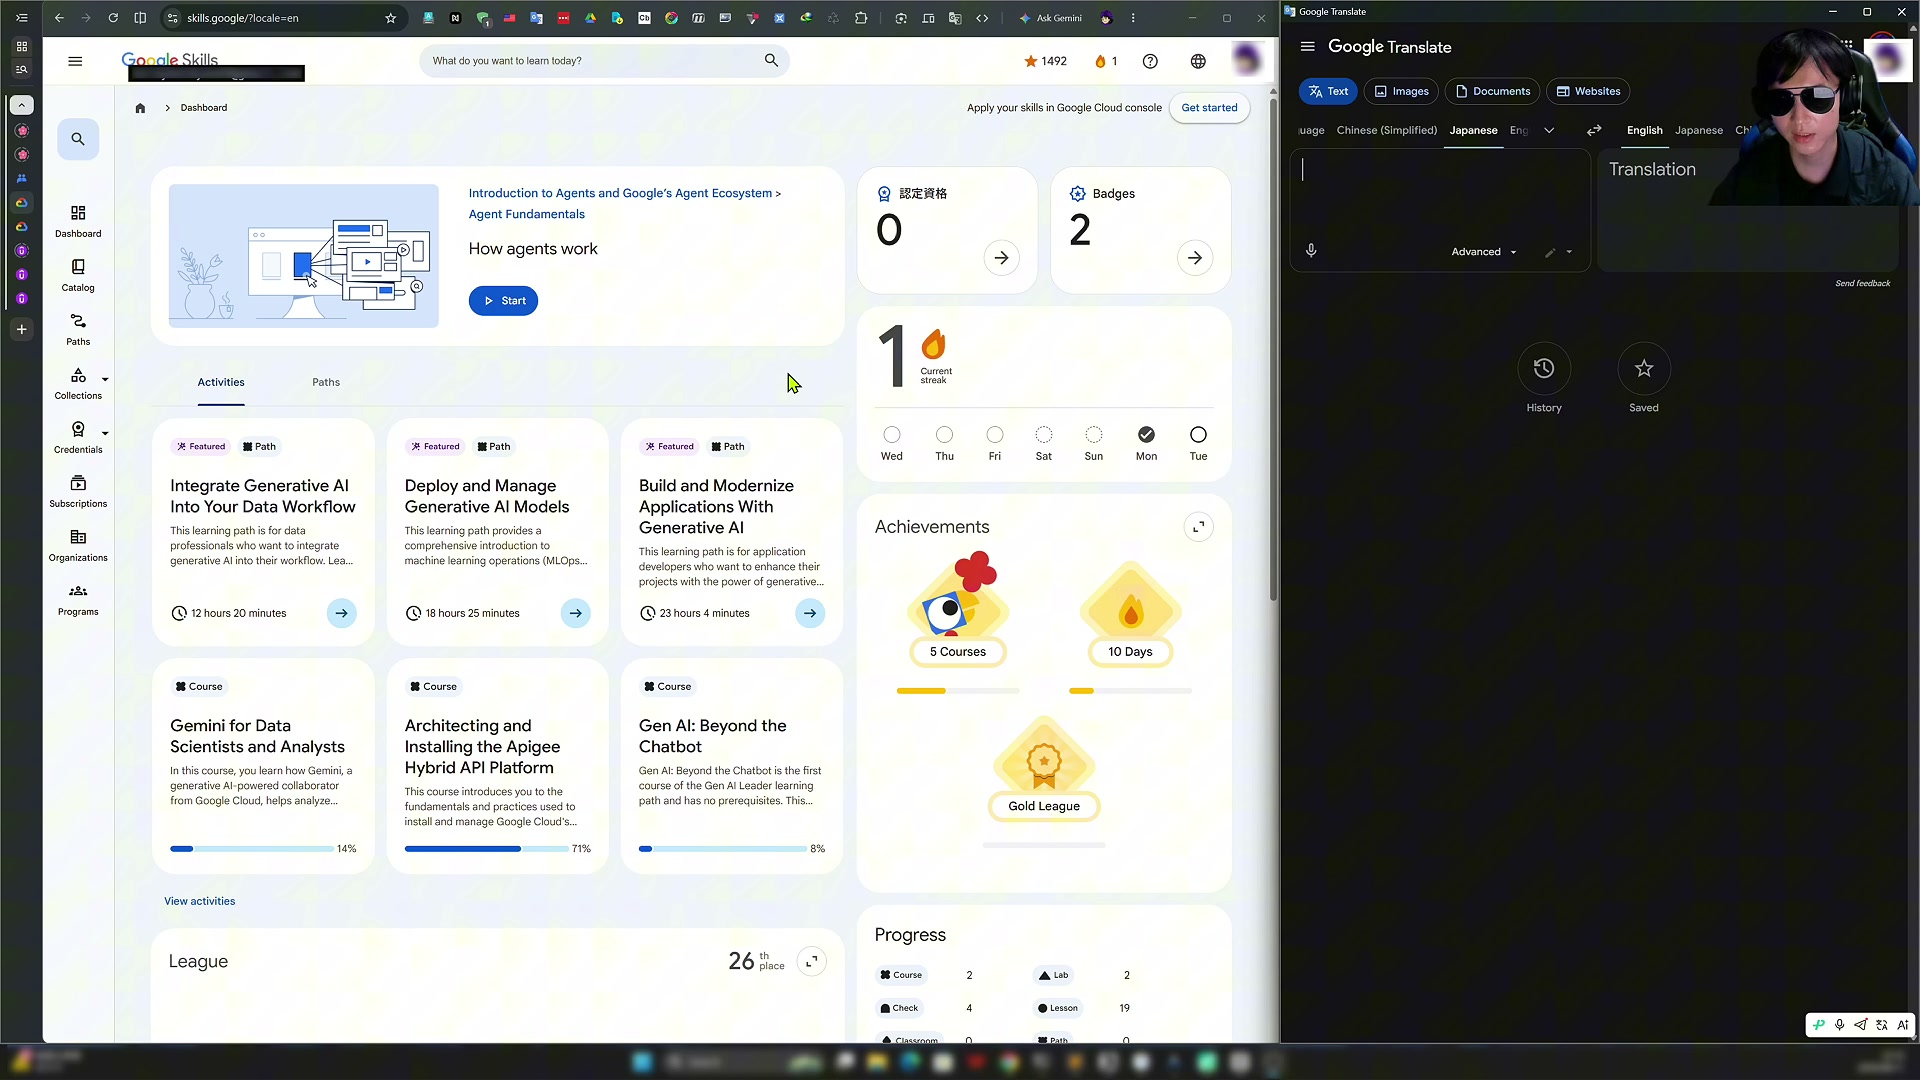The image size is (1920, 1080).
Task: Click Send feedback in Google Translate
Action: (1862, 283)
